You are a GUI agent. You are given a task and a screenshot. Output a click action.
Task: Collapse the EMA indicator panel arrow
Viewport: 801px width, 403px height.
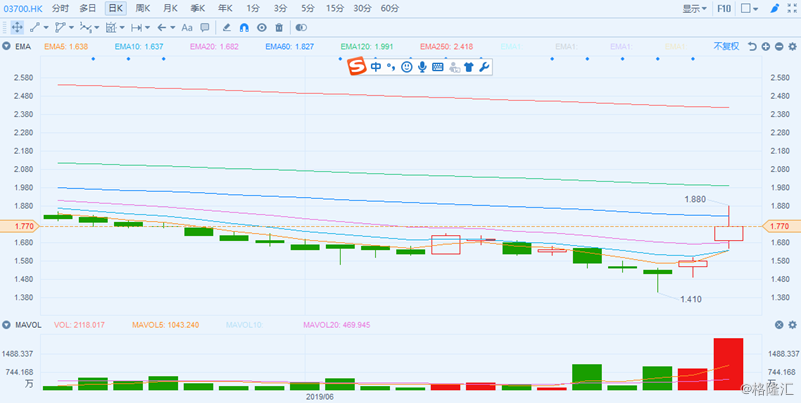6,46
